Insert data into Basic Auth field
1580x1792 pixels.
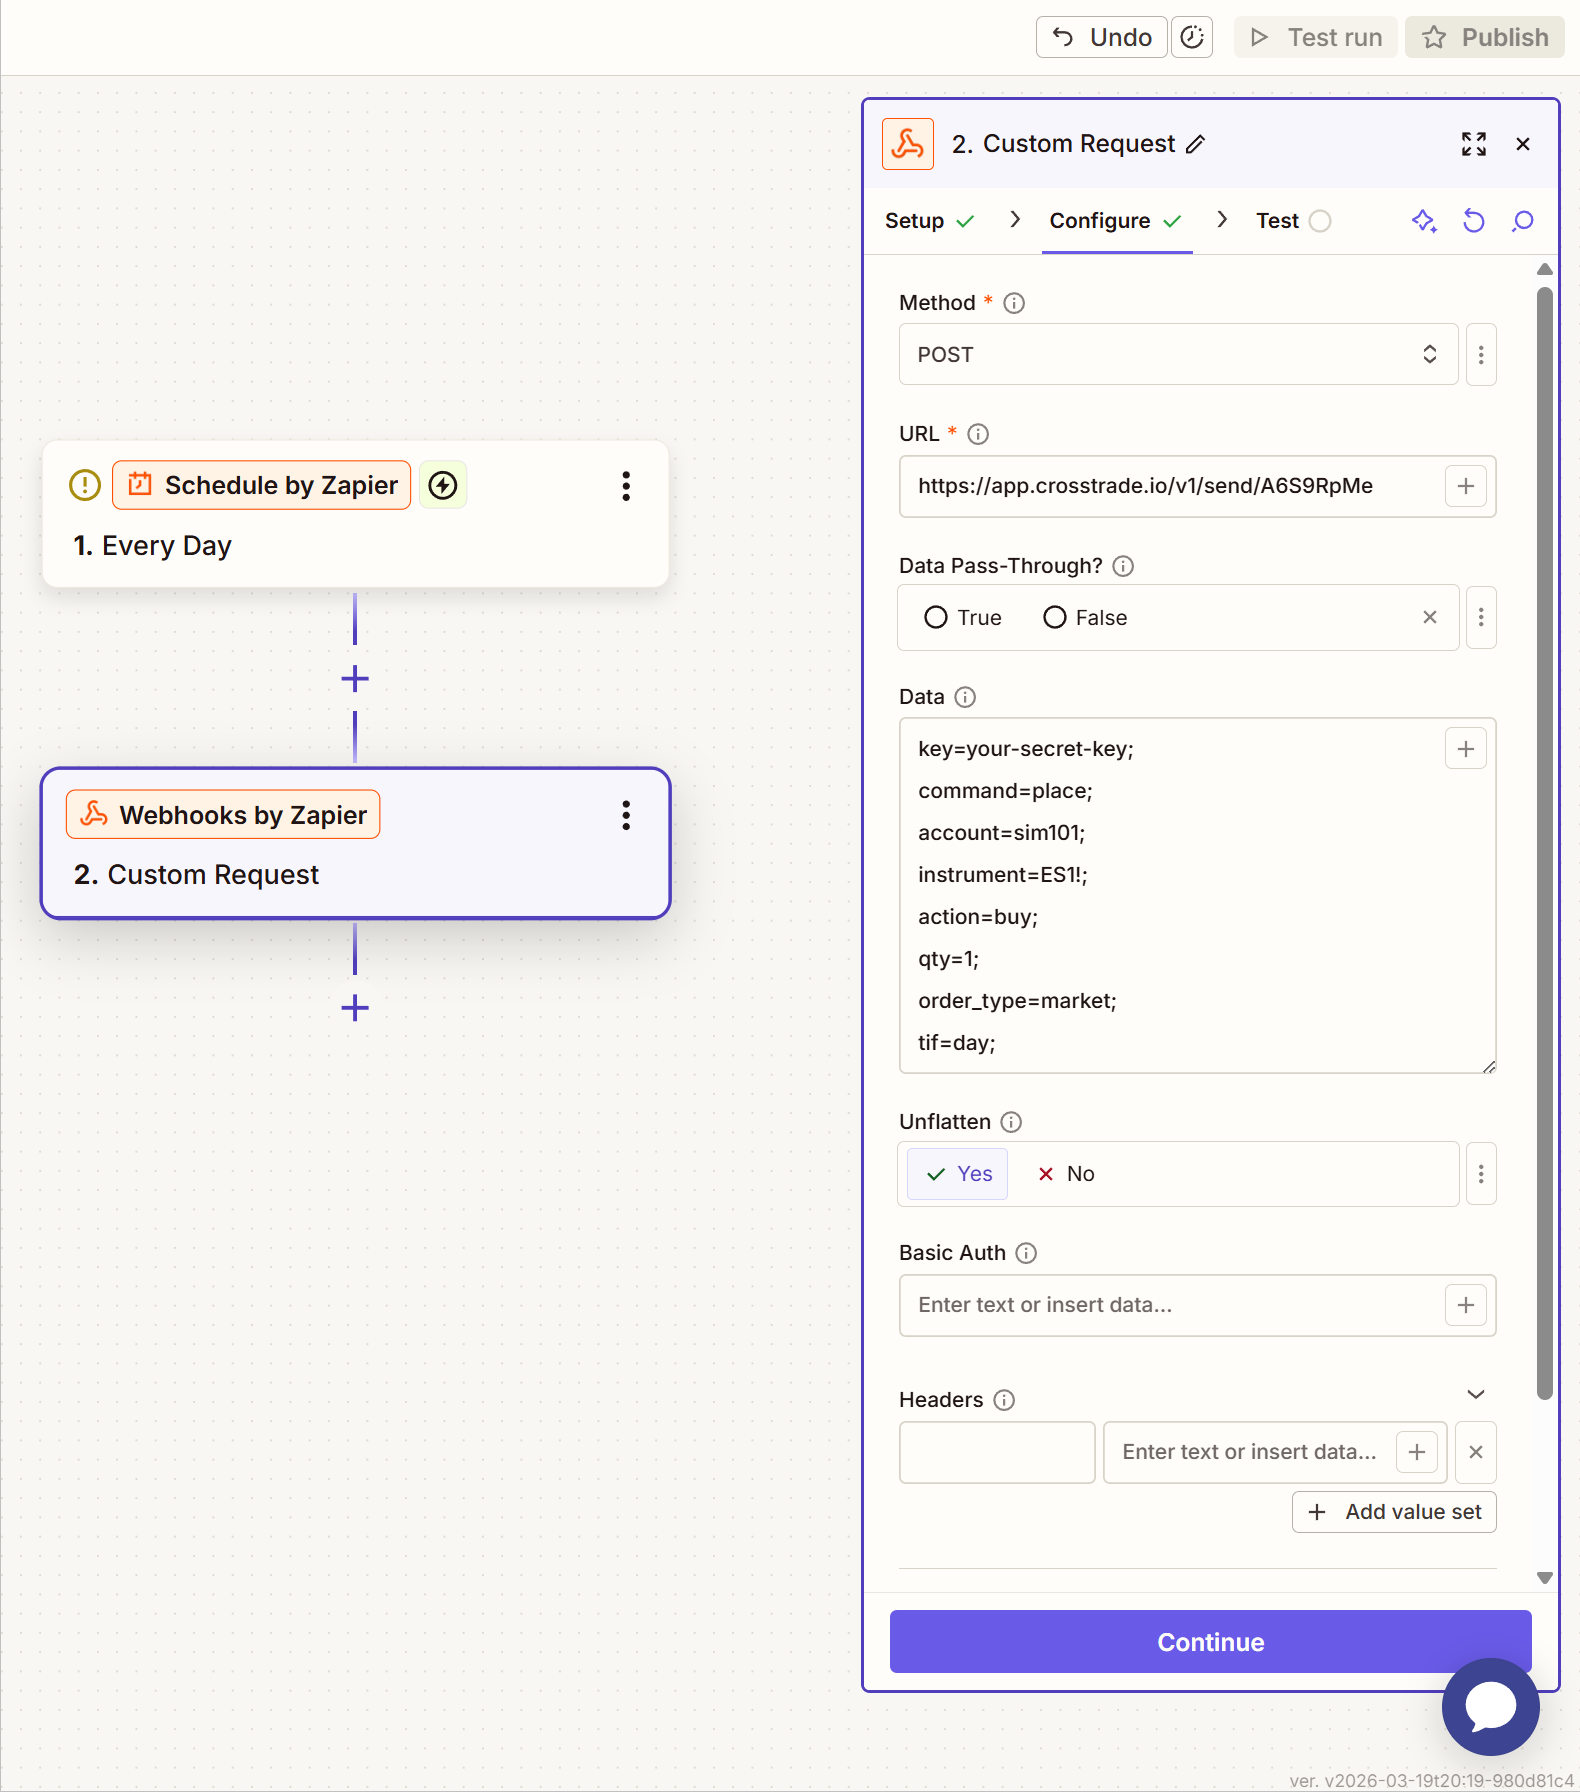pyautogui.click(x=1466, y=1305)
